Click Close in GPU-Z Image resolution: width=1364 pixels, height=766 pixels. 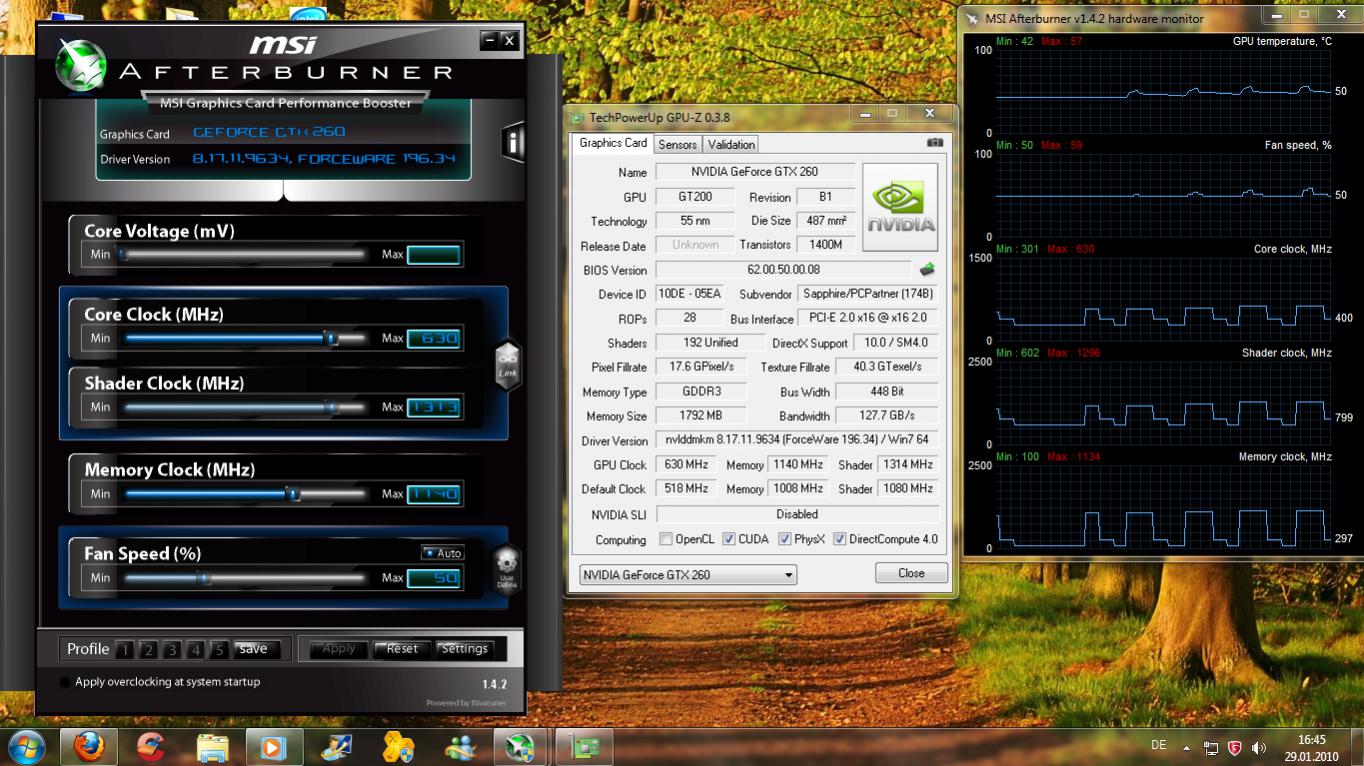point(911,573)
